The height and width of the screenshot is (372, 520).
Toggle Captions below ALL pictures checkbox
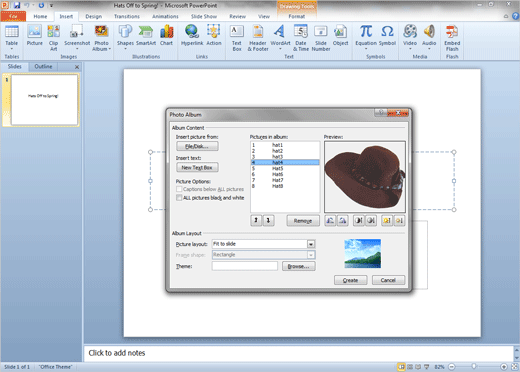point(179,189)
